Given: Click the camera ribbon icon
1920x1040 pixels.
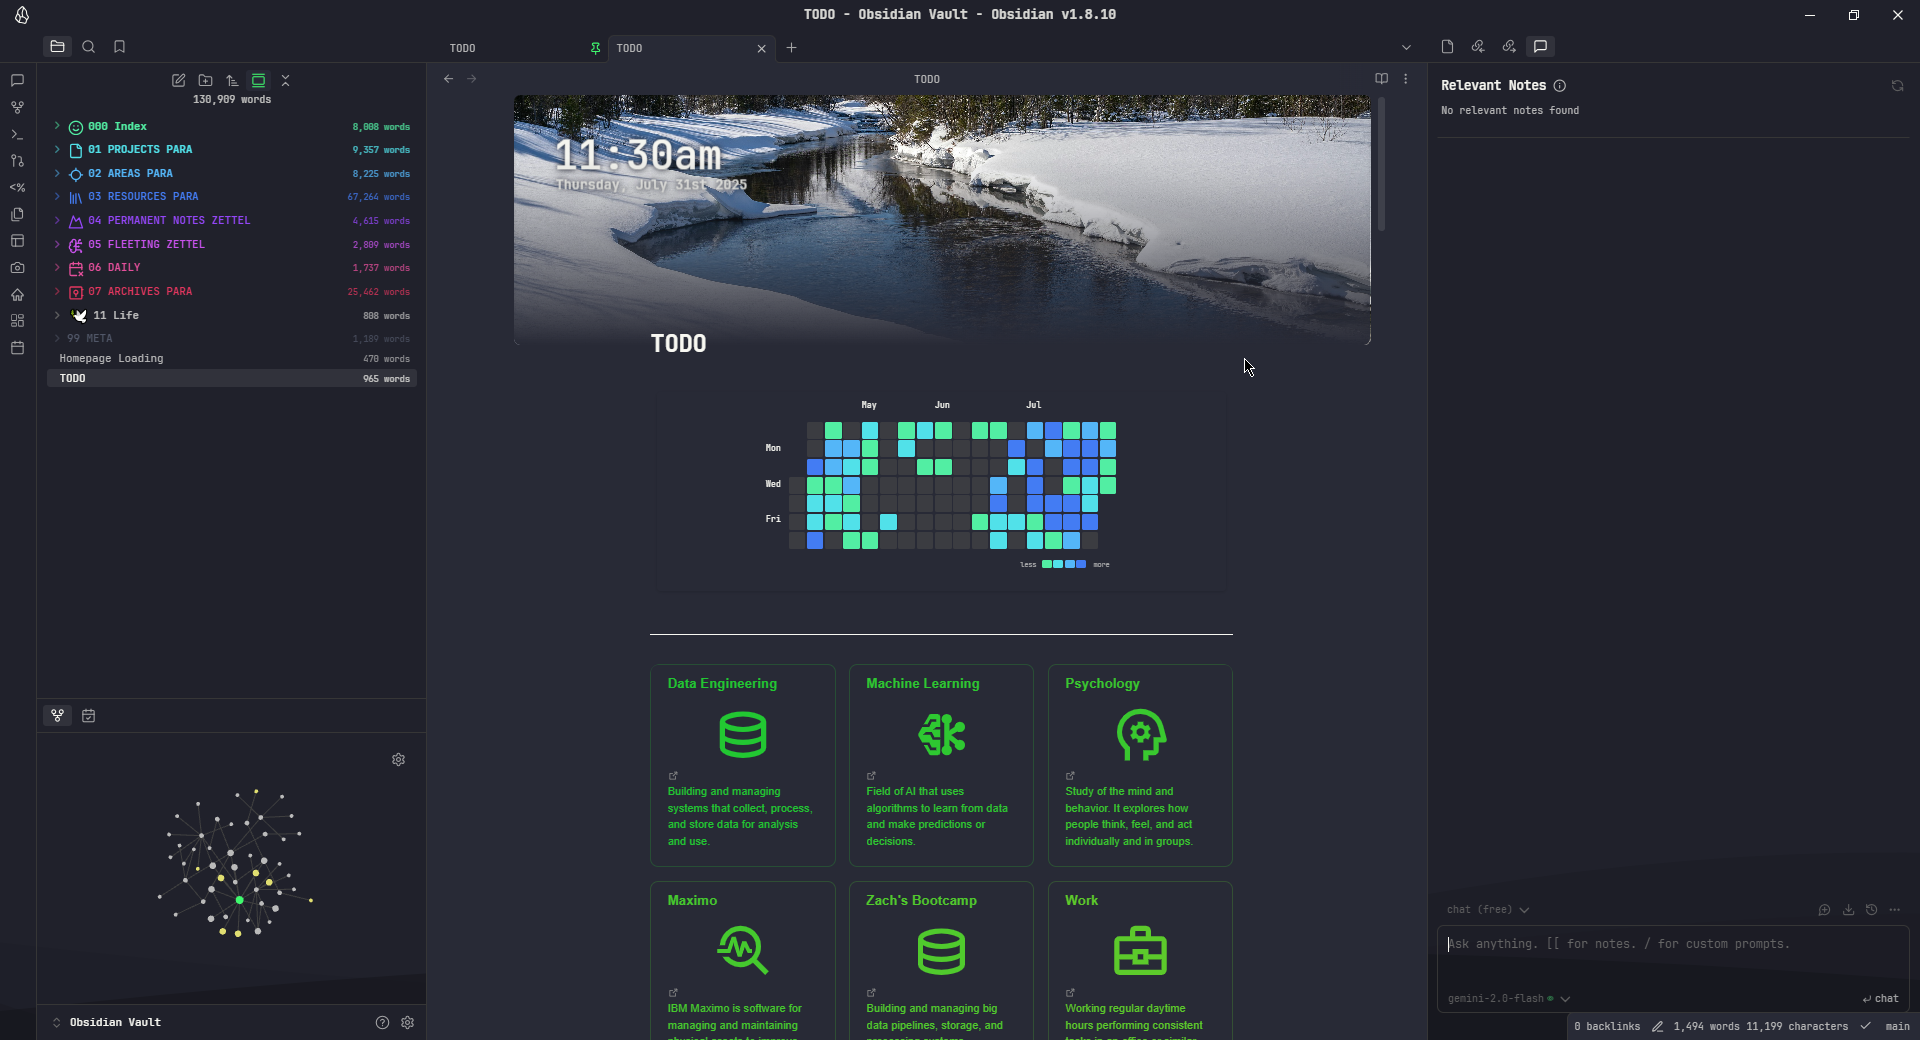Looking at the screenshot, I should point(17,268).
